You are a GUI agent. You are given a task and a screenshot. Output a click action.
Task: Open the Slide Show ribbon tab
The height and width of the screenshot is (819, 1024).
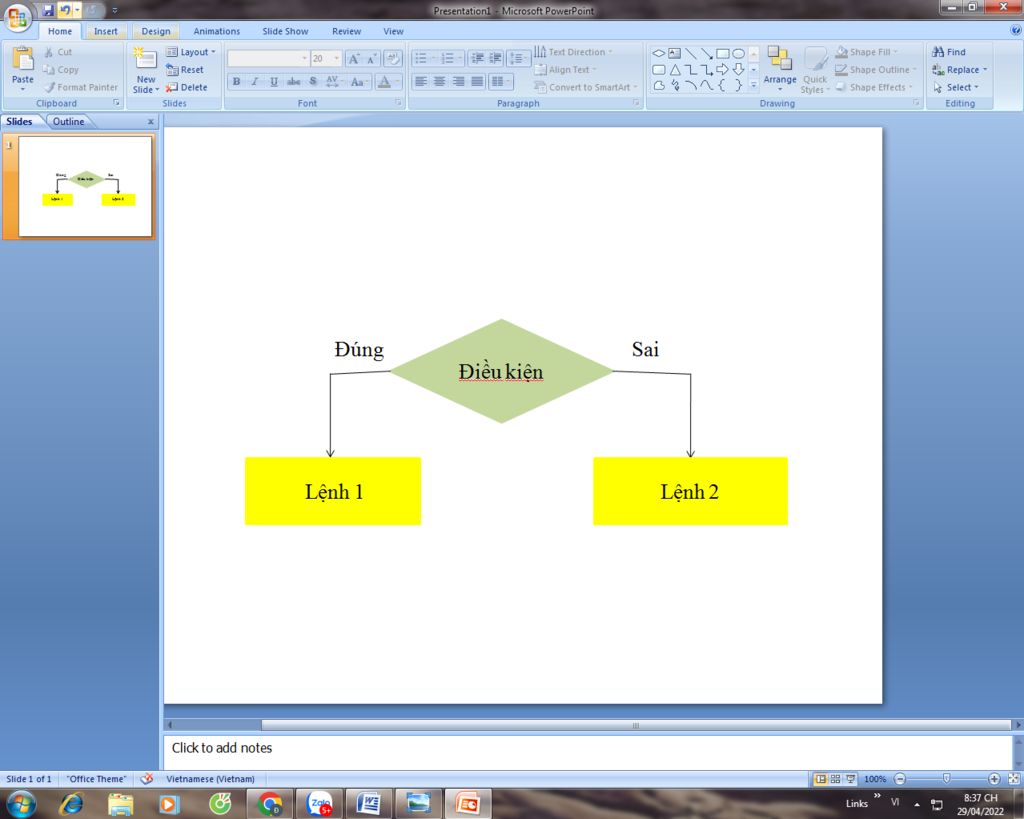pos(285,31)
